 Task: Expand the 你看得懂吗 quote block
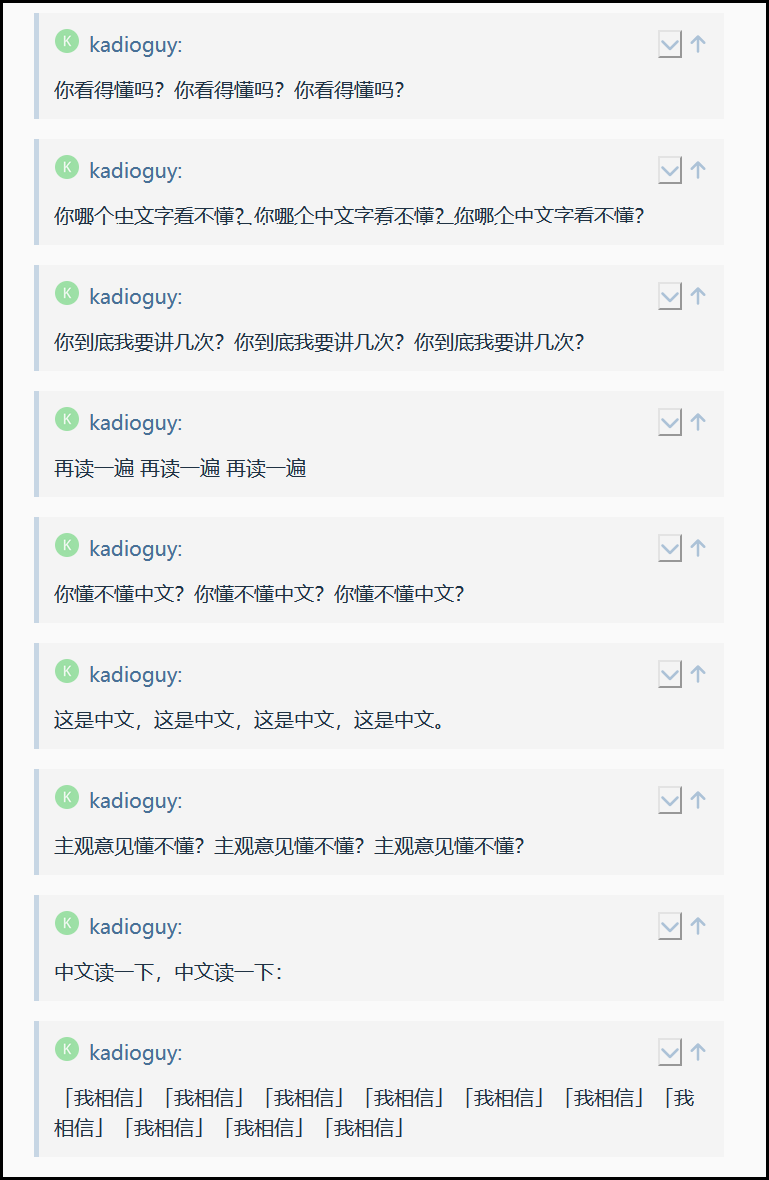click(670, 45)
